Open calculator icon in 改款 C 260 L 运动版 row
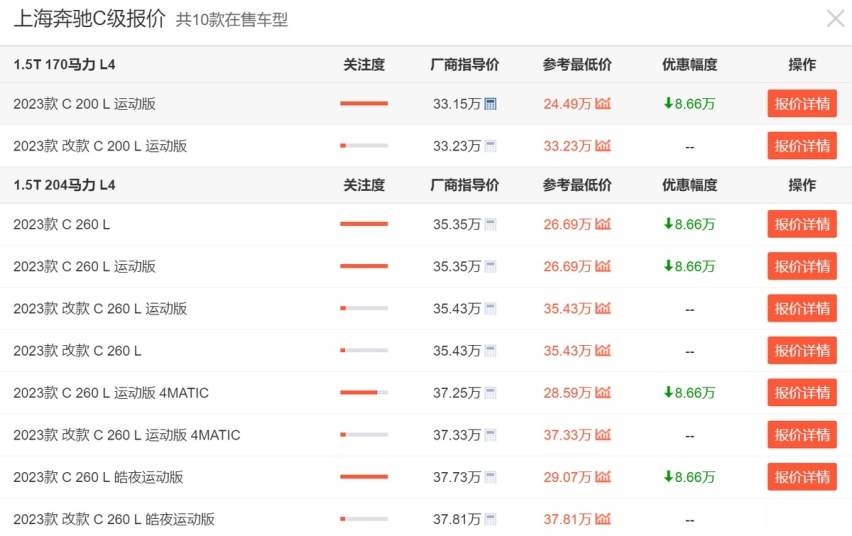Screen dimensions: 852x536 [490, 308]
